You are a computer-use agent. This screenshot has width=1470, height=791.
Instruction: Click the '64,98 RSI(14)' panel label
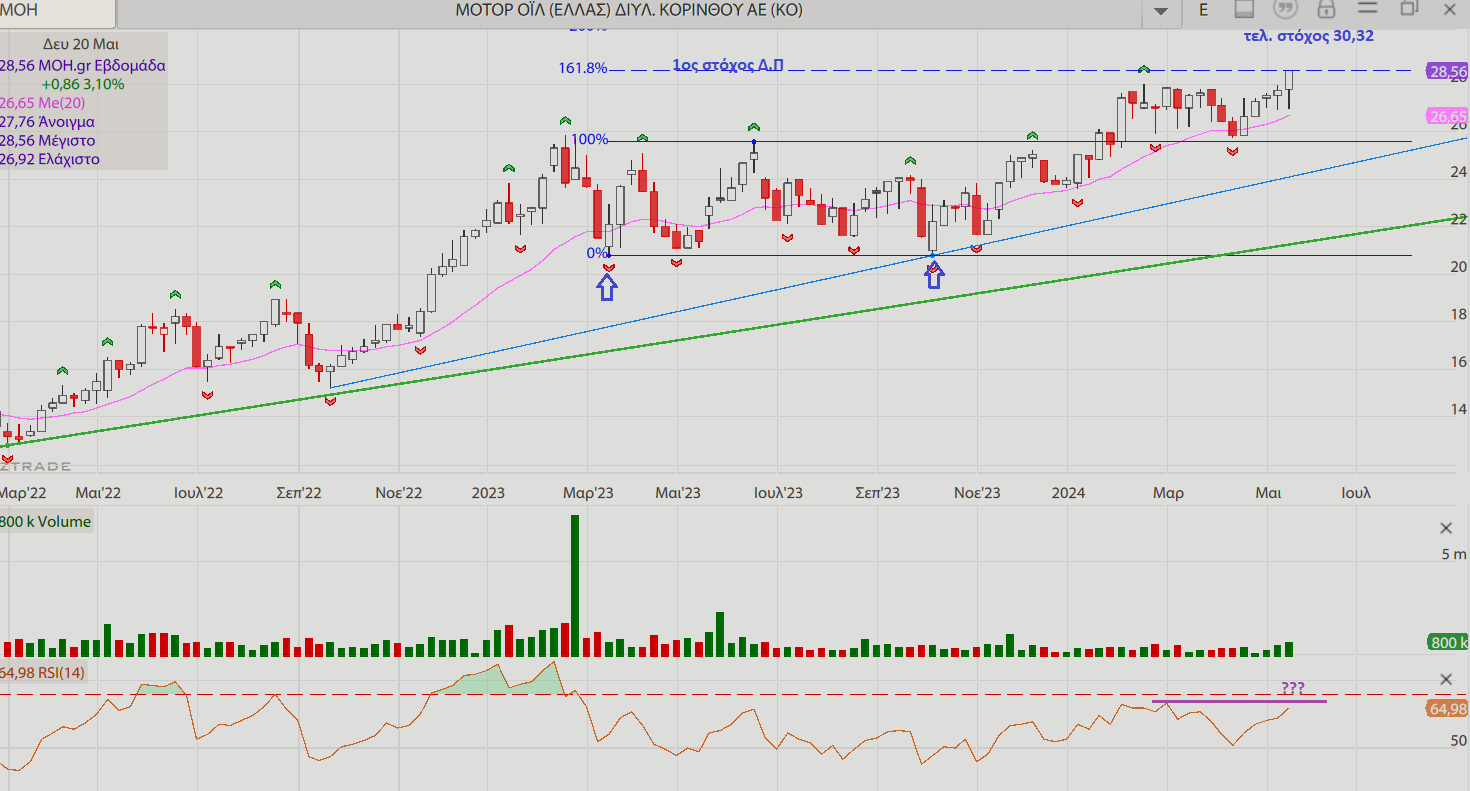43,672
